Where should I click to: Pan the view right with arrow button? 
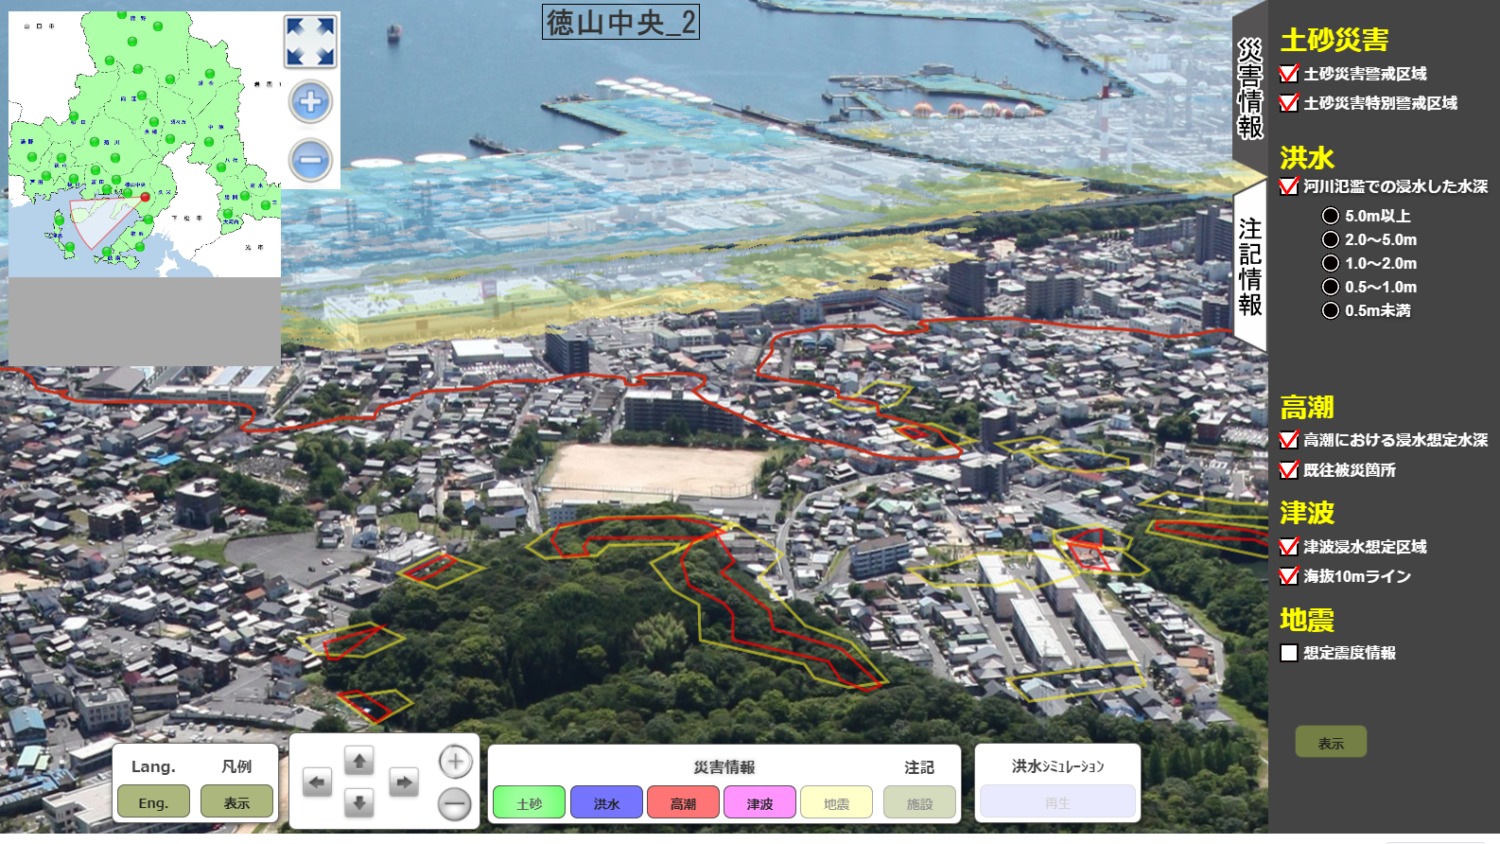click(x=403, y=782)
